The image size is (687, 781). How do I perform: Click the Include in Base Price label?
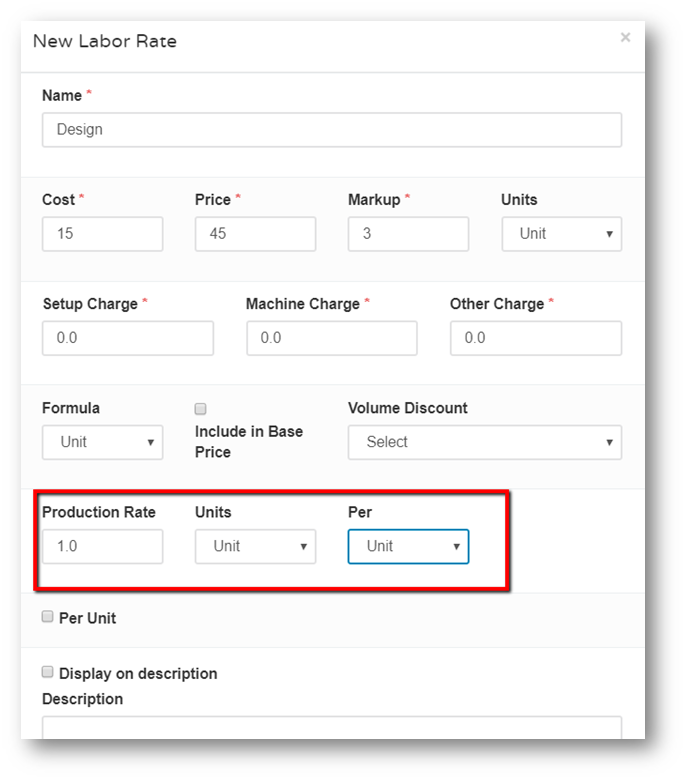tap(249, 442)
